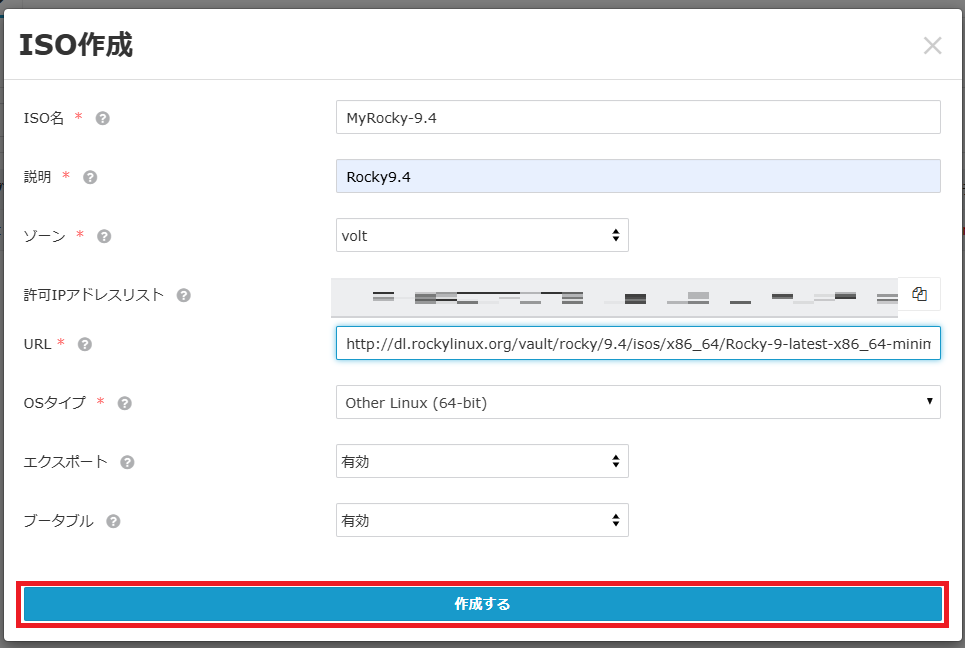Screen dimensions: 965x648
Task: Click help icon next to ISO名
Action: pos(102,118)
